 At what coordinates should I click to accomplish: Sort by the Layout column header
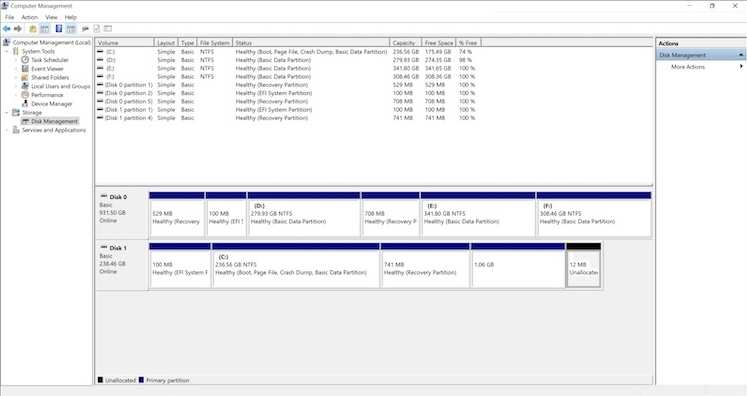click(166, 42)
